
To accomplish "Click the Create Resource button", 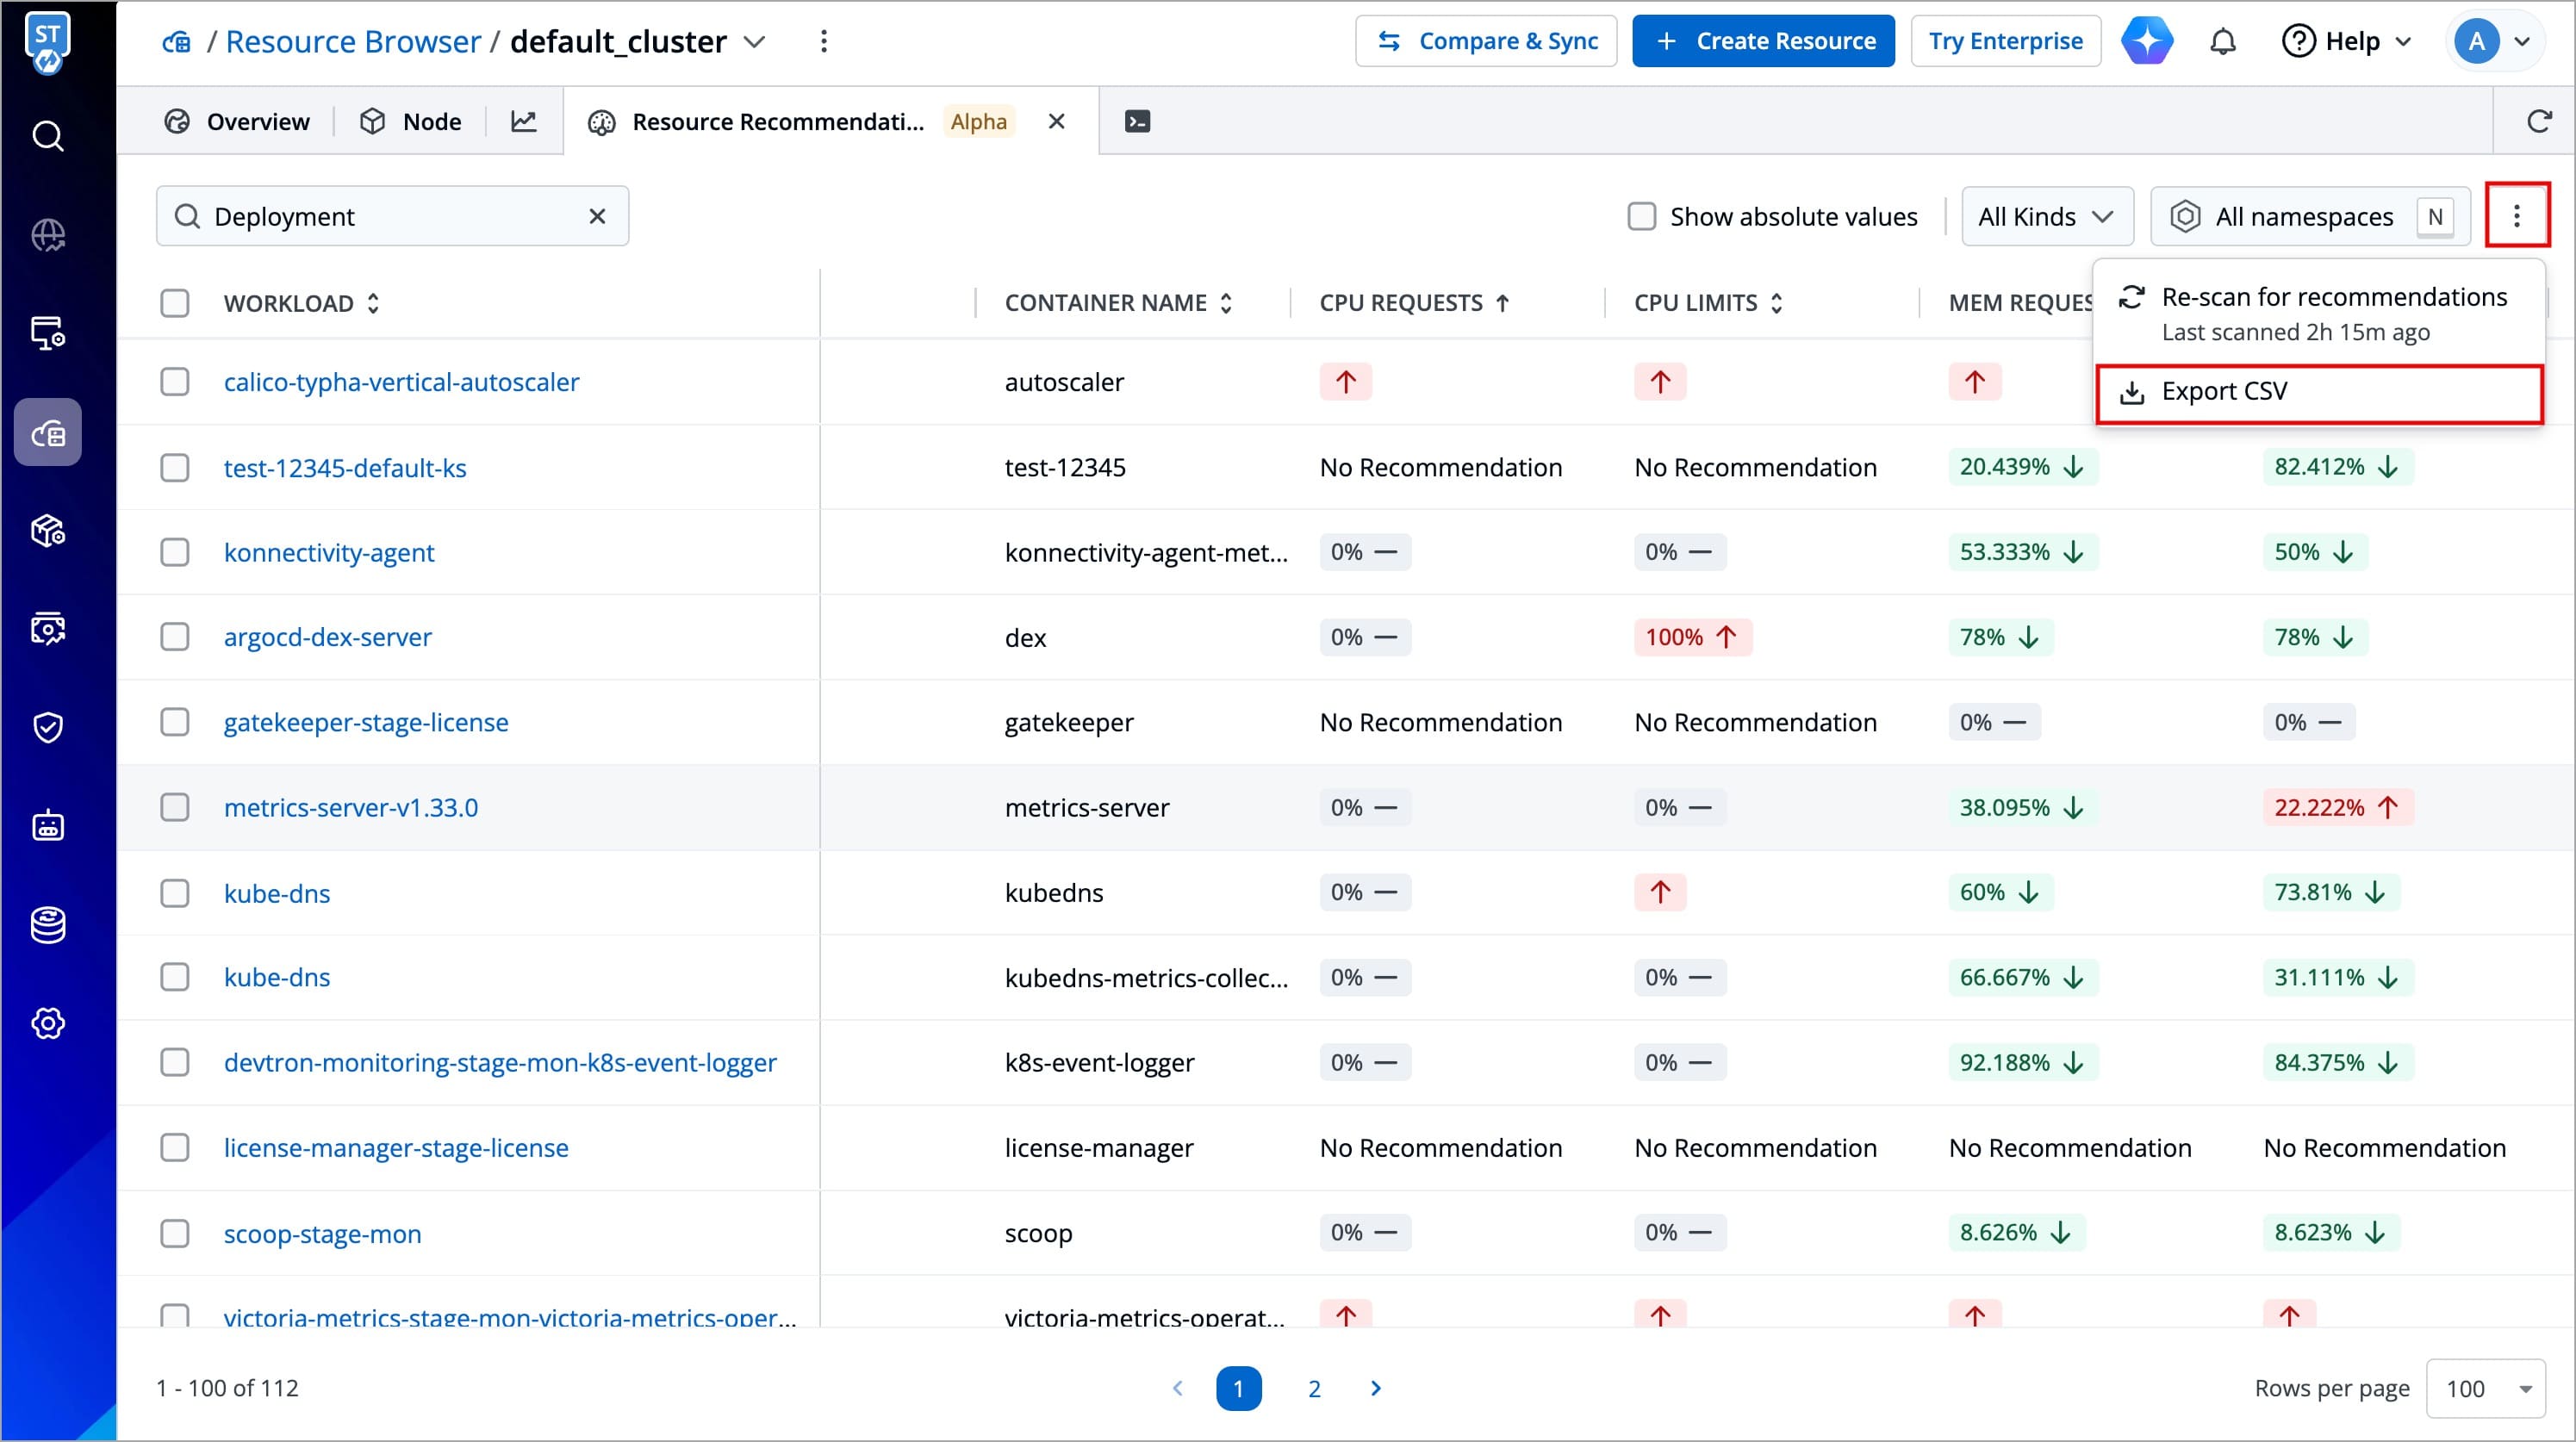I will pyautogui.click(x=1763, y=41).
